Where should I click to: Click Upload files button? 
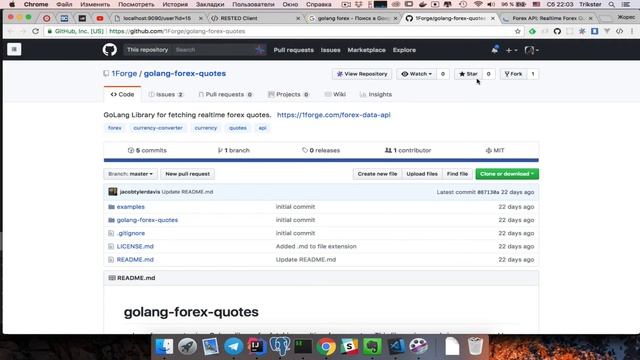(x=422, y=174)
